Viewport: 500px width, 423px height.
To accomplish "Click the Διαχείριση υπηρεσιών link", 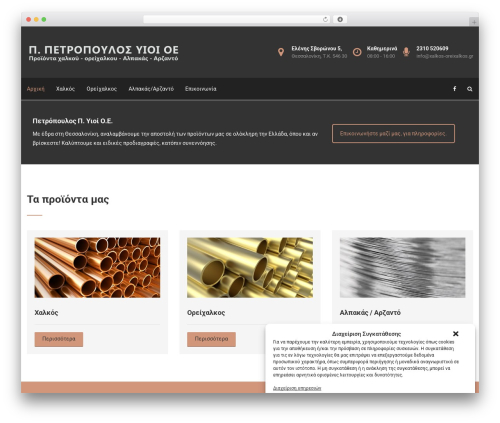I will click(x=297, y=388).
